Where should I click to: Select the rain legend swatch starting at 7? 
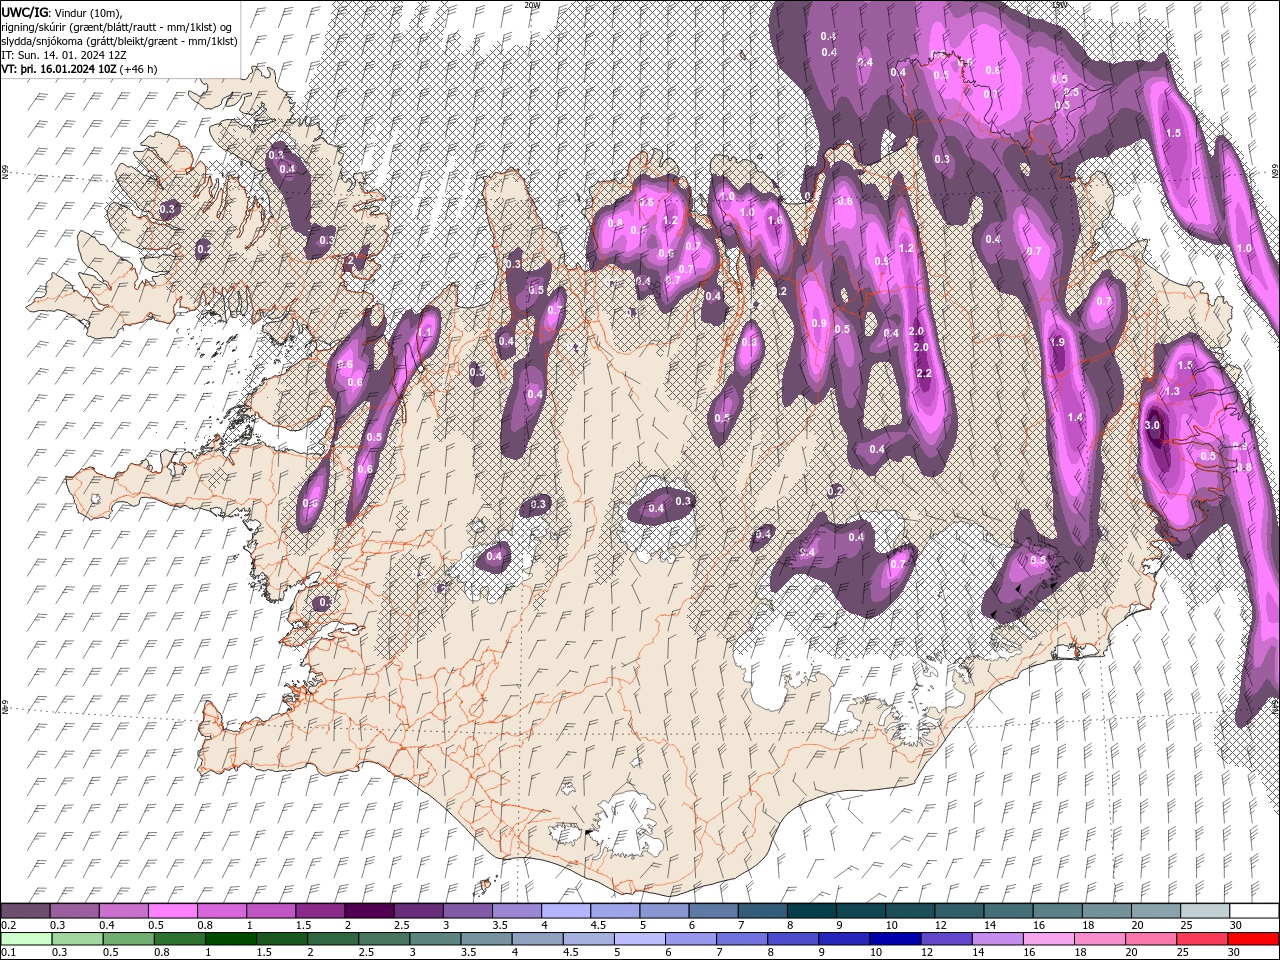[x=742, y=939]
